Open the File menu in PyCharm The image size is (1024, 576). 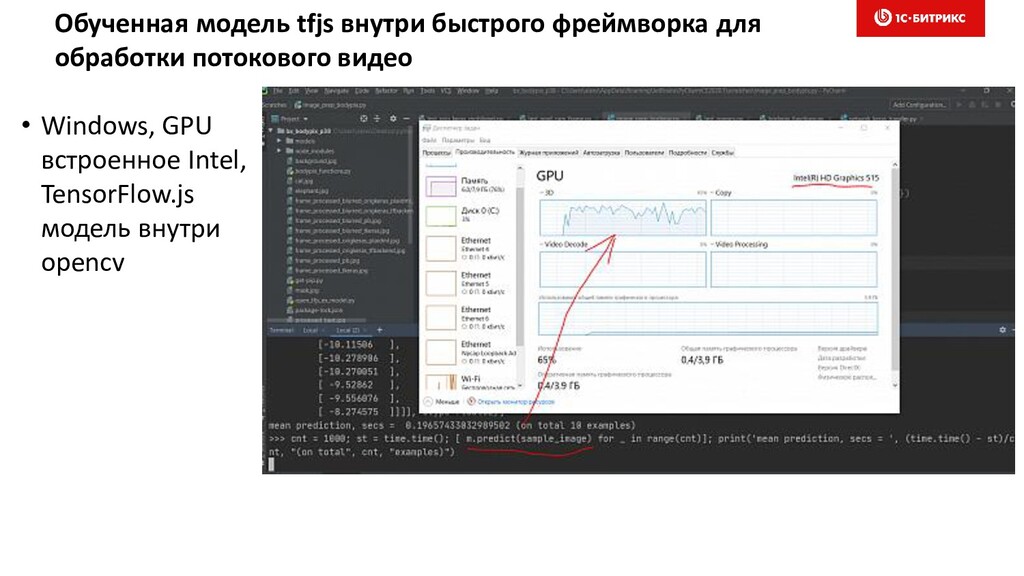click(x=278, y=91)
